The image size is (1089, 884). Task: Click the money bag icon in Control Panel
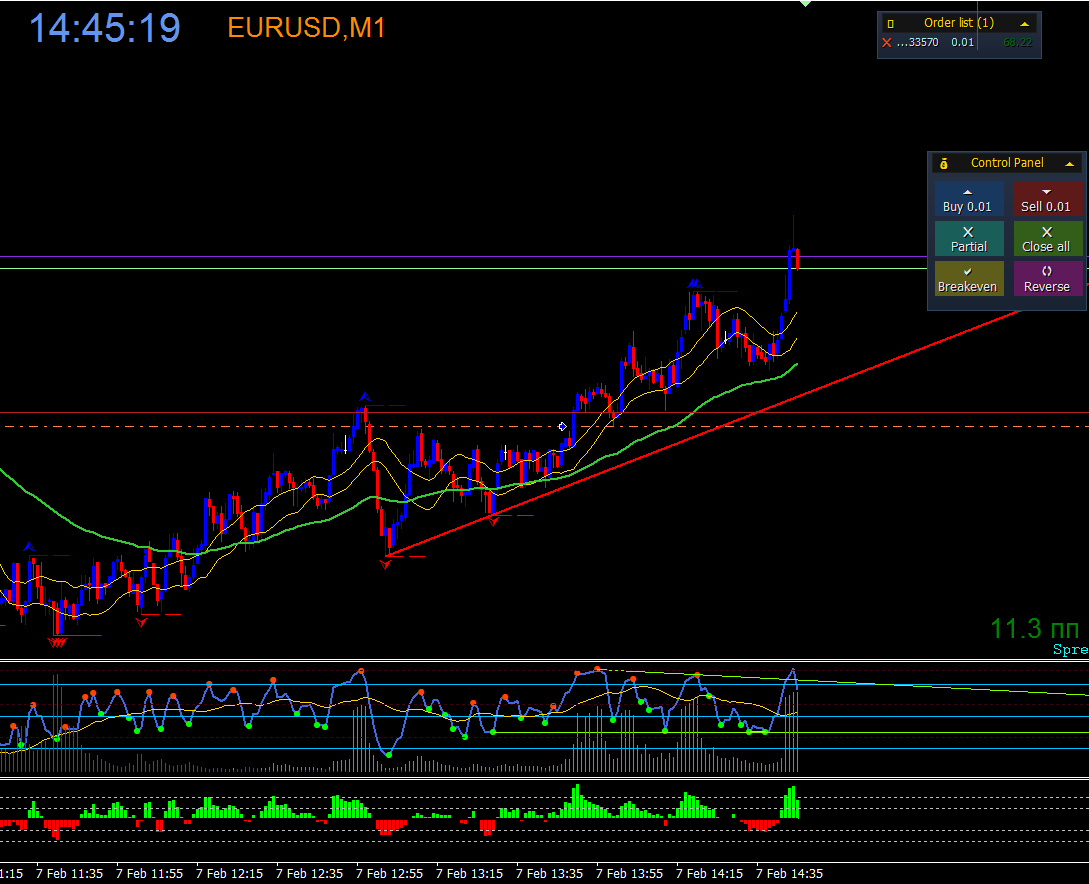[x=944, y=164]
